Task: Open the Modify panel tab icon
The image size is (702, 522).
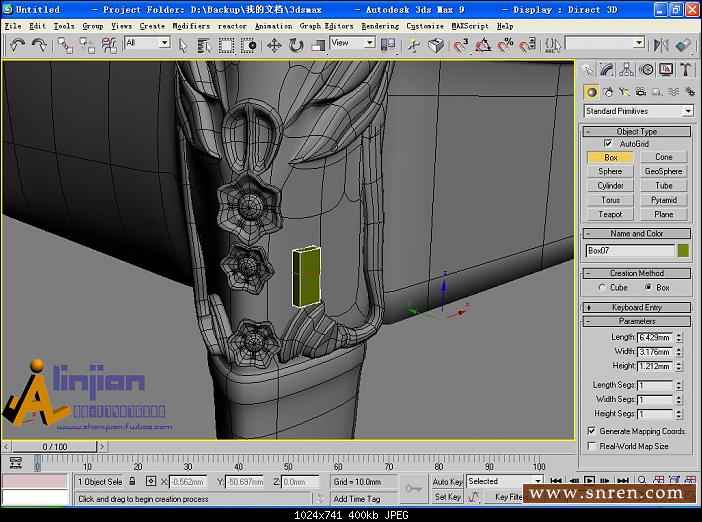Action: click(x=609, y=69)
